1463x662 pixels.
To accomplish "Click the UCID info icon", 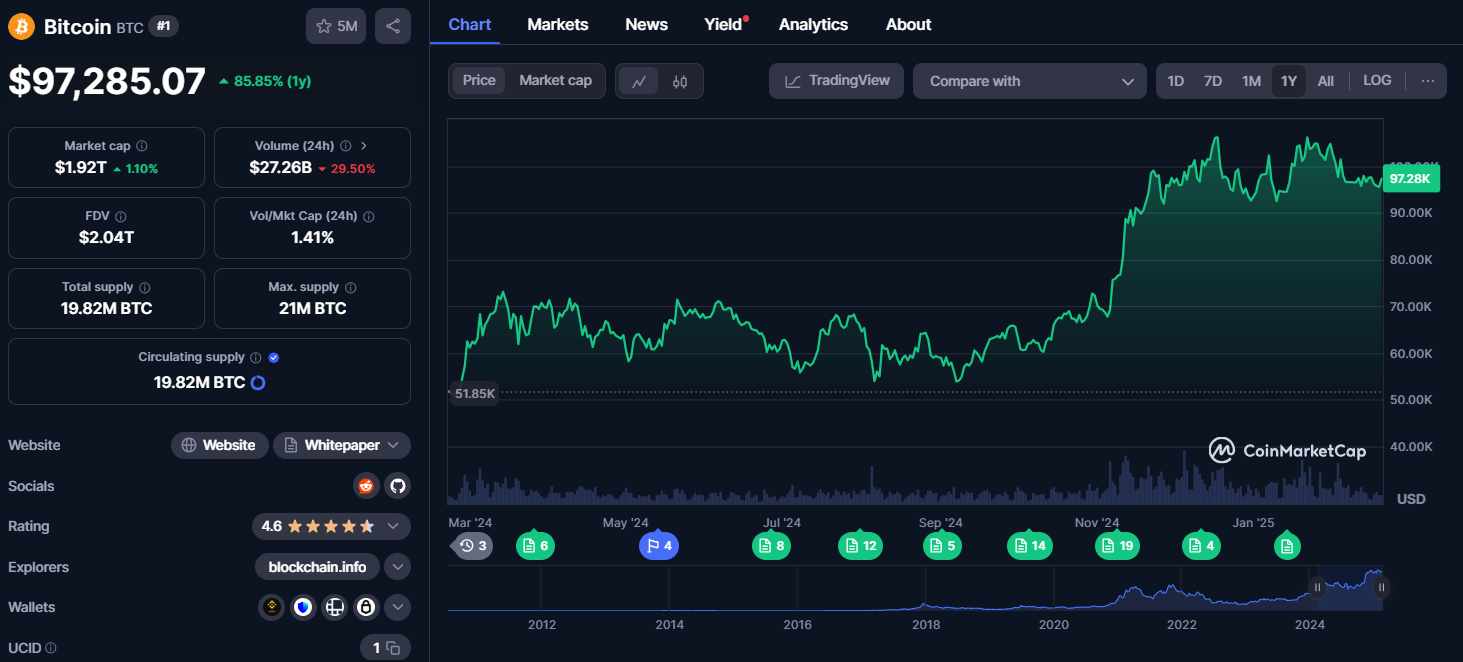I will 51,648.
